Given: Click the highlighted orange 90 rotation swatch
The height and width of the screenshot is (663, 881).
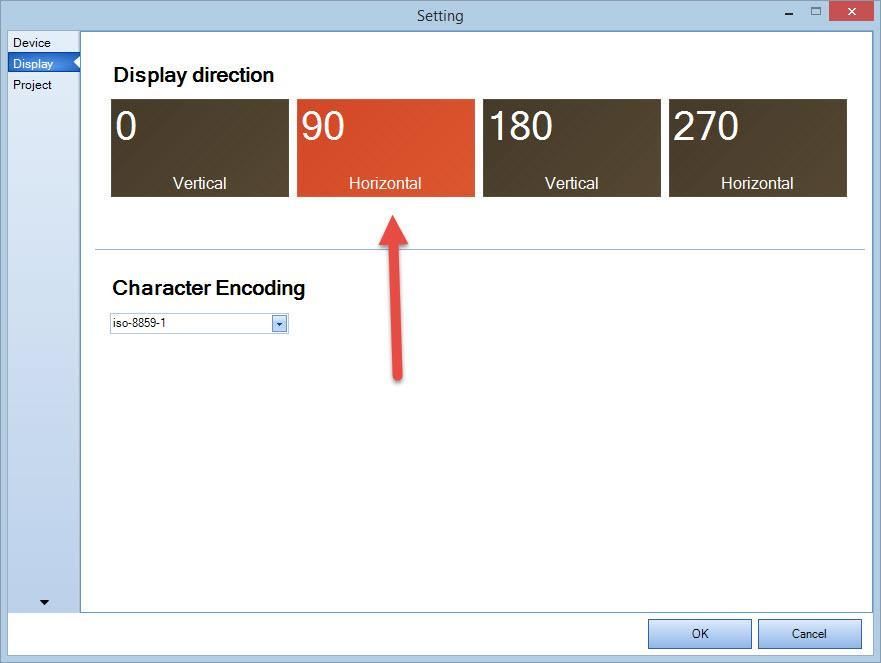Looking at the screenshot, I should click(x=385, y=148).
